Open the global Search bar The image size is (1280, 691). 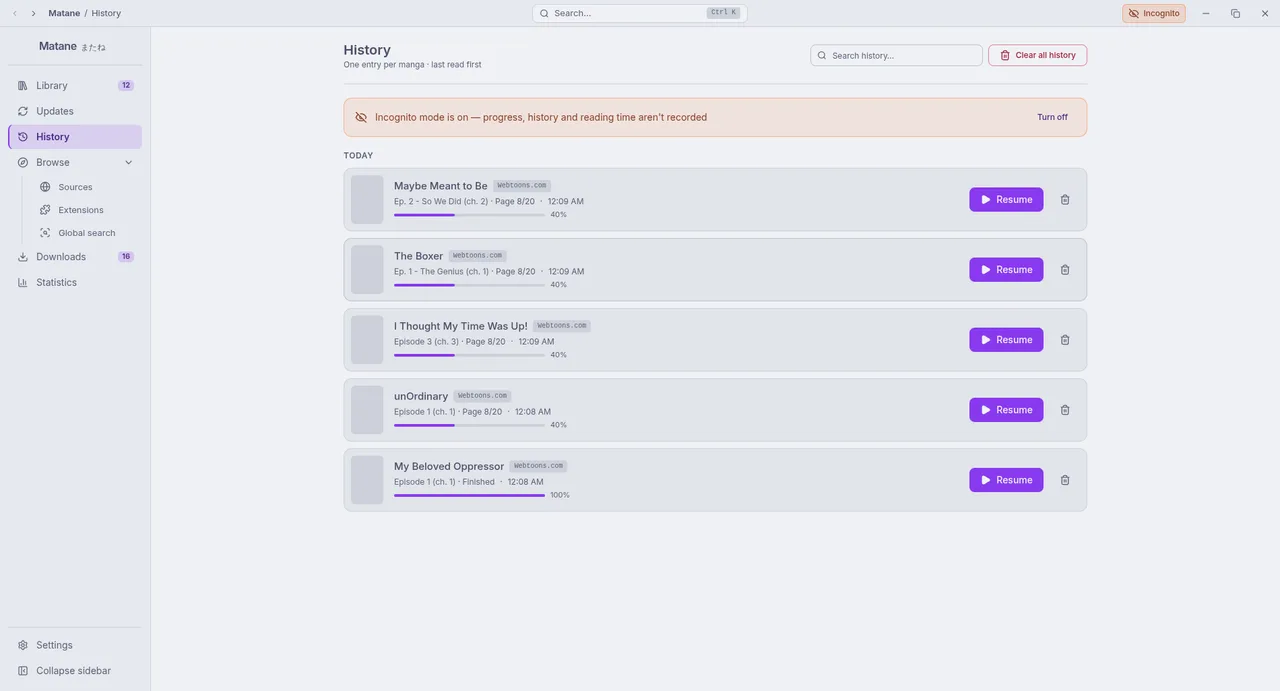(x=640, y=13)
